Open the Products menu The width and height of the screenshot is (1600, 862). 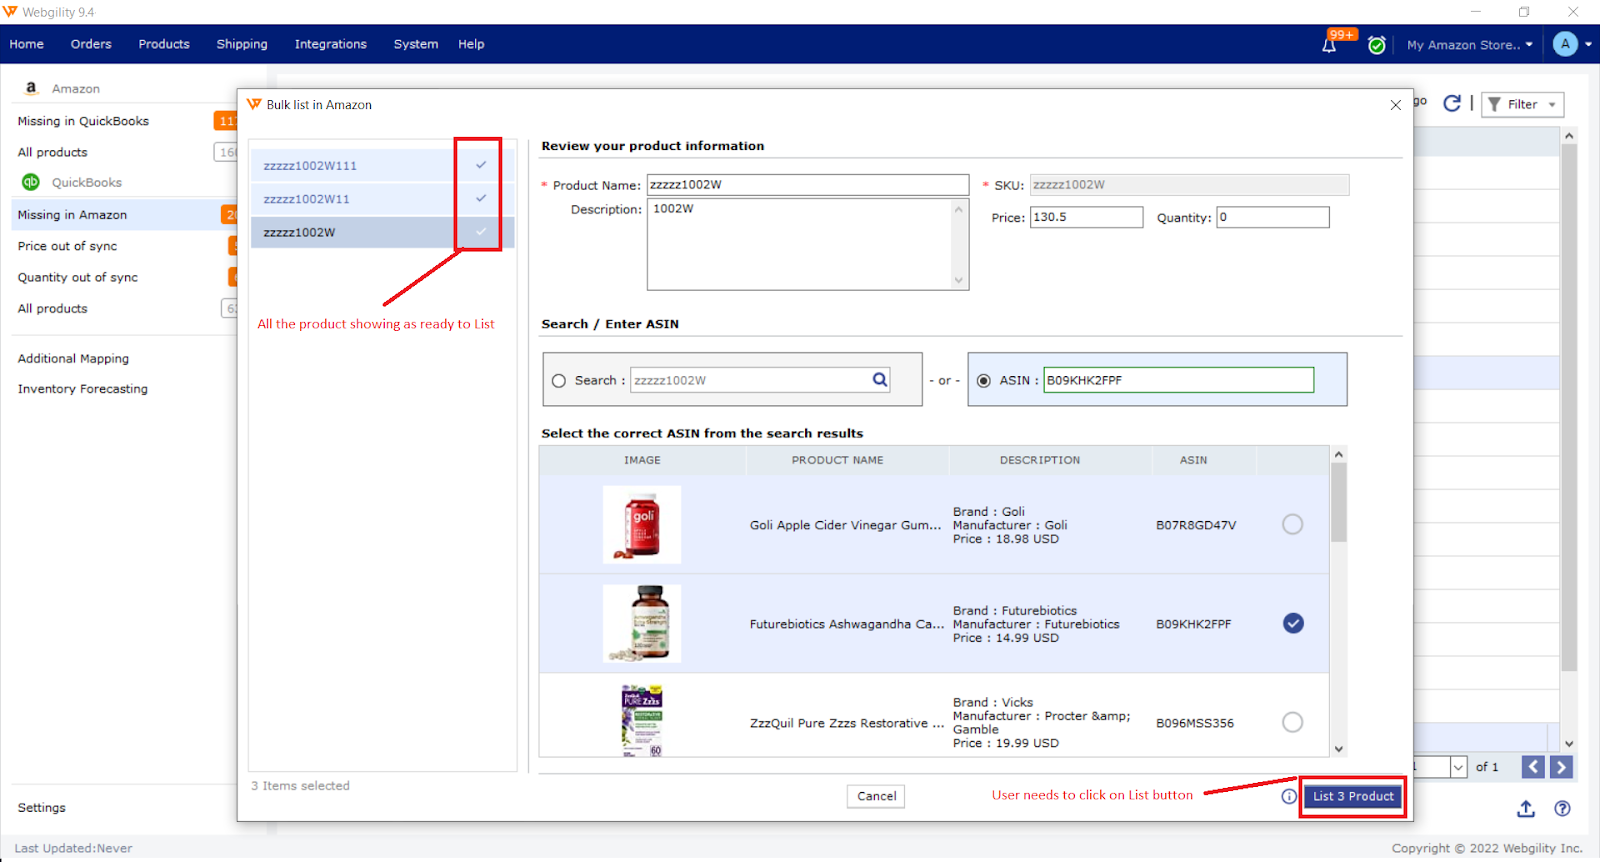[164, 44]
